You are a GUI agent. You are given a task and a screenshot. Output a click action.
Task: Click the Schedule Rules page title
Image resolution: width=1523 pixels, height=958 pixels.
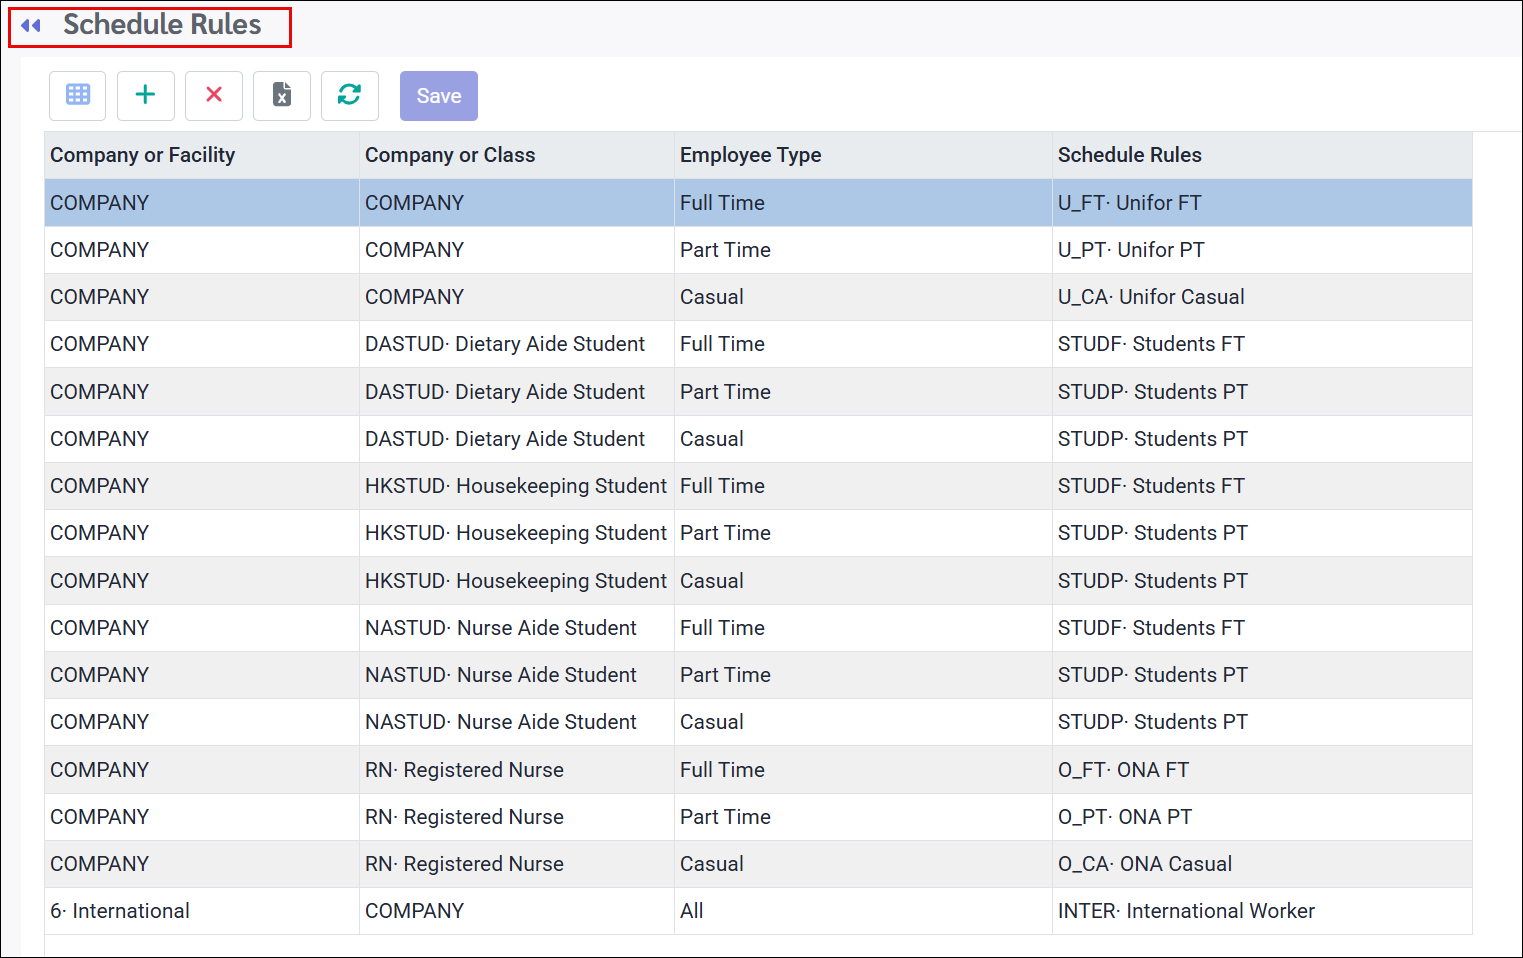[162, 25]
